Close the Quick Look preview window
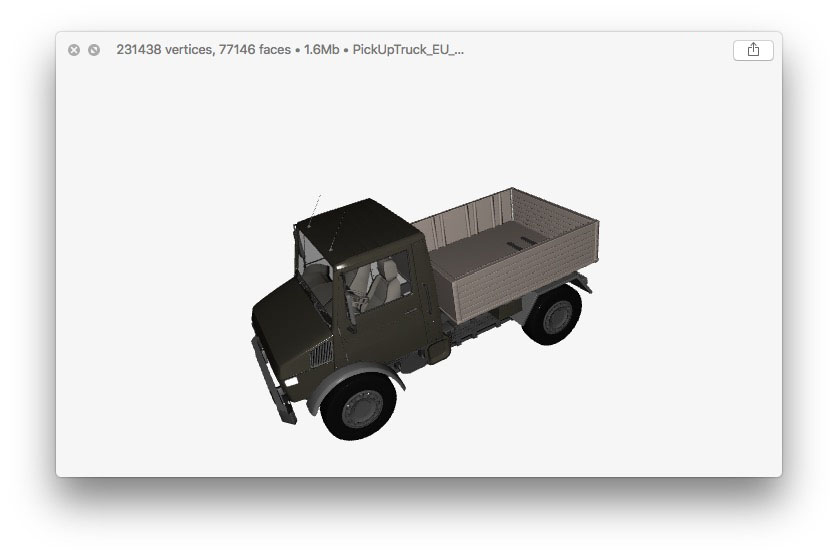 (x=74, y=50)
